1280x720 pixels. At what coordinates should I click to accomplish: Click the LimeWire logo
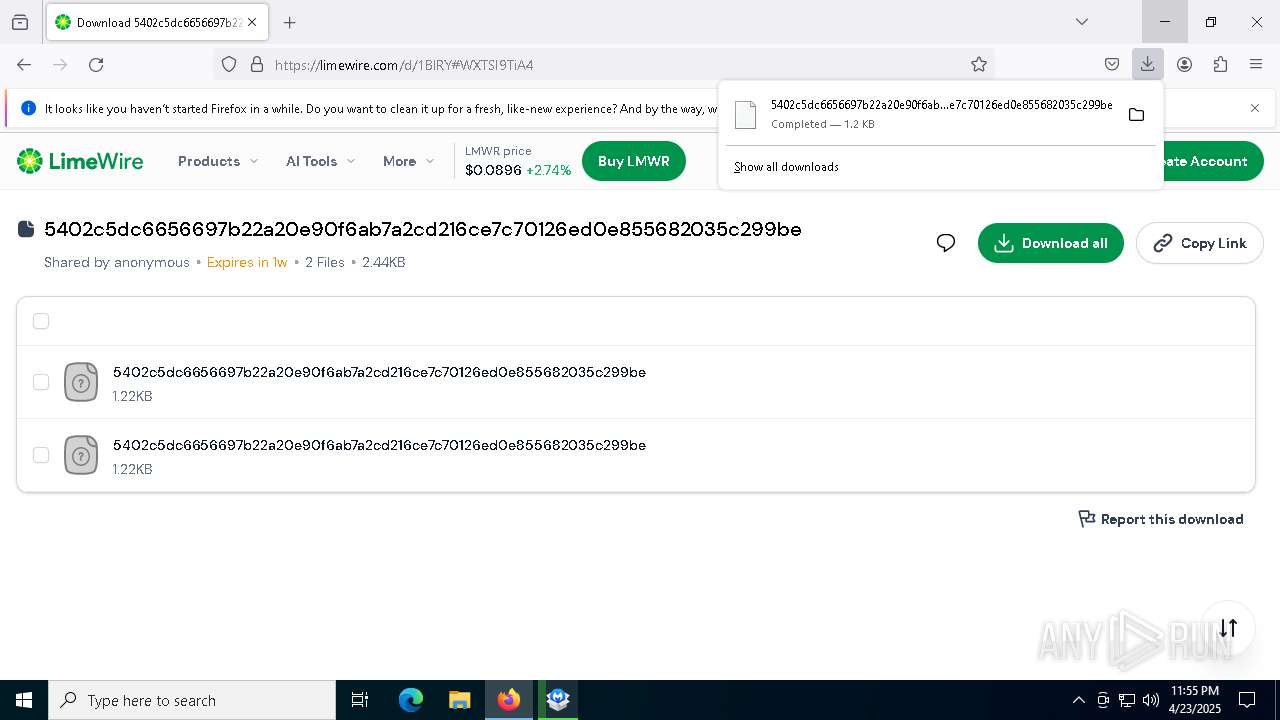click(x=80, y=161)
